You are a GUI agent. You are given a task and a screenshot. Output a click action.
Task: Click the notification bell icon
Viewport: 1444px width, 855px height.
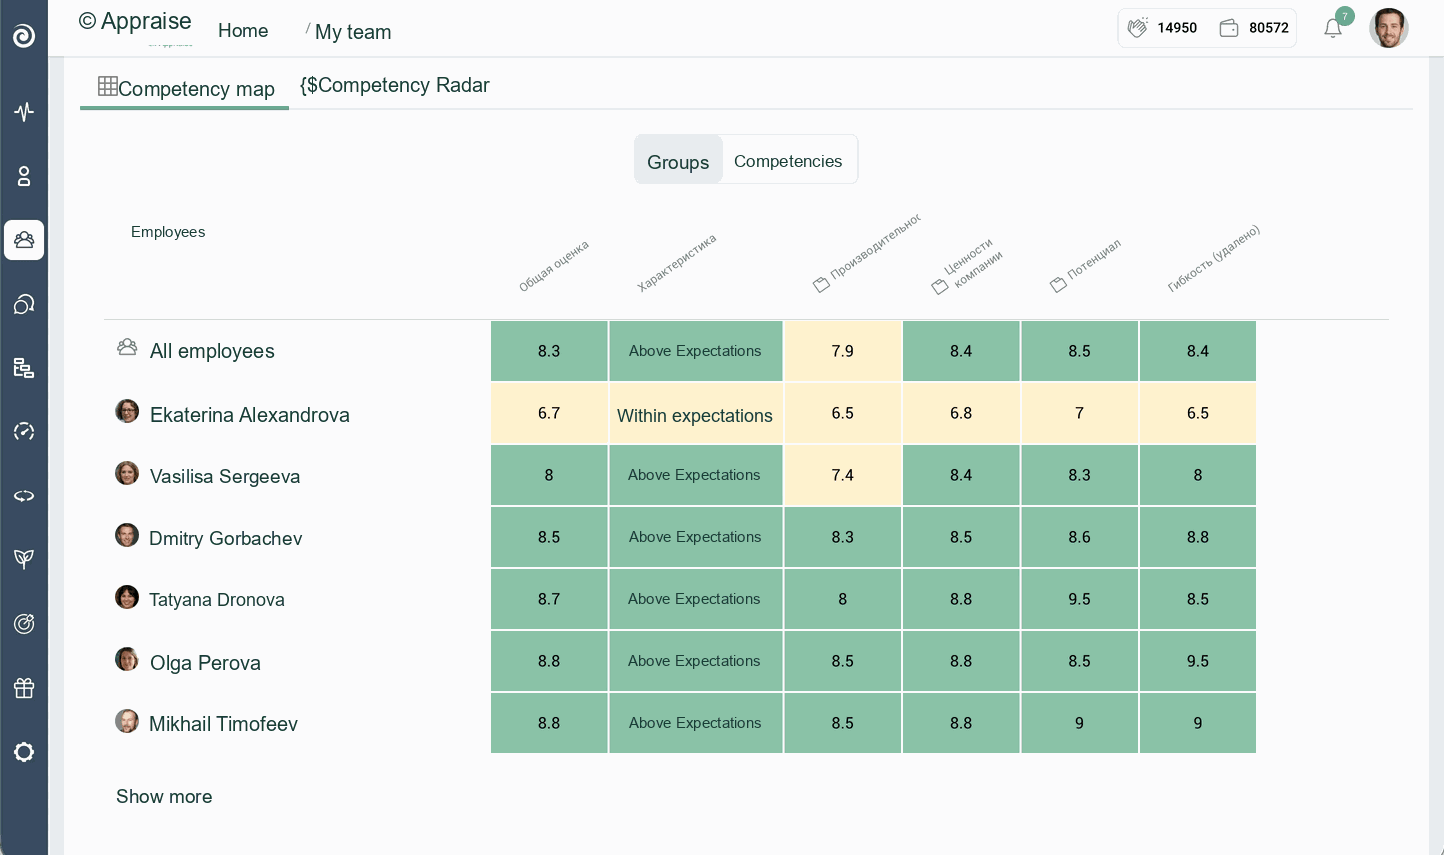tap(1333, 28)
